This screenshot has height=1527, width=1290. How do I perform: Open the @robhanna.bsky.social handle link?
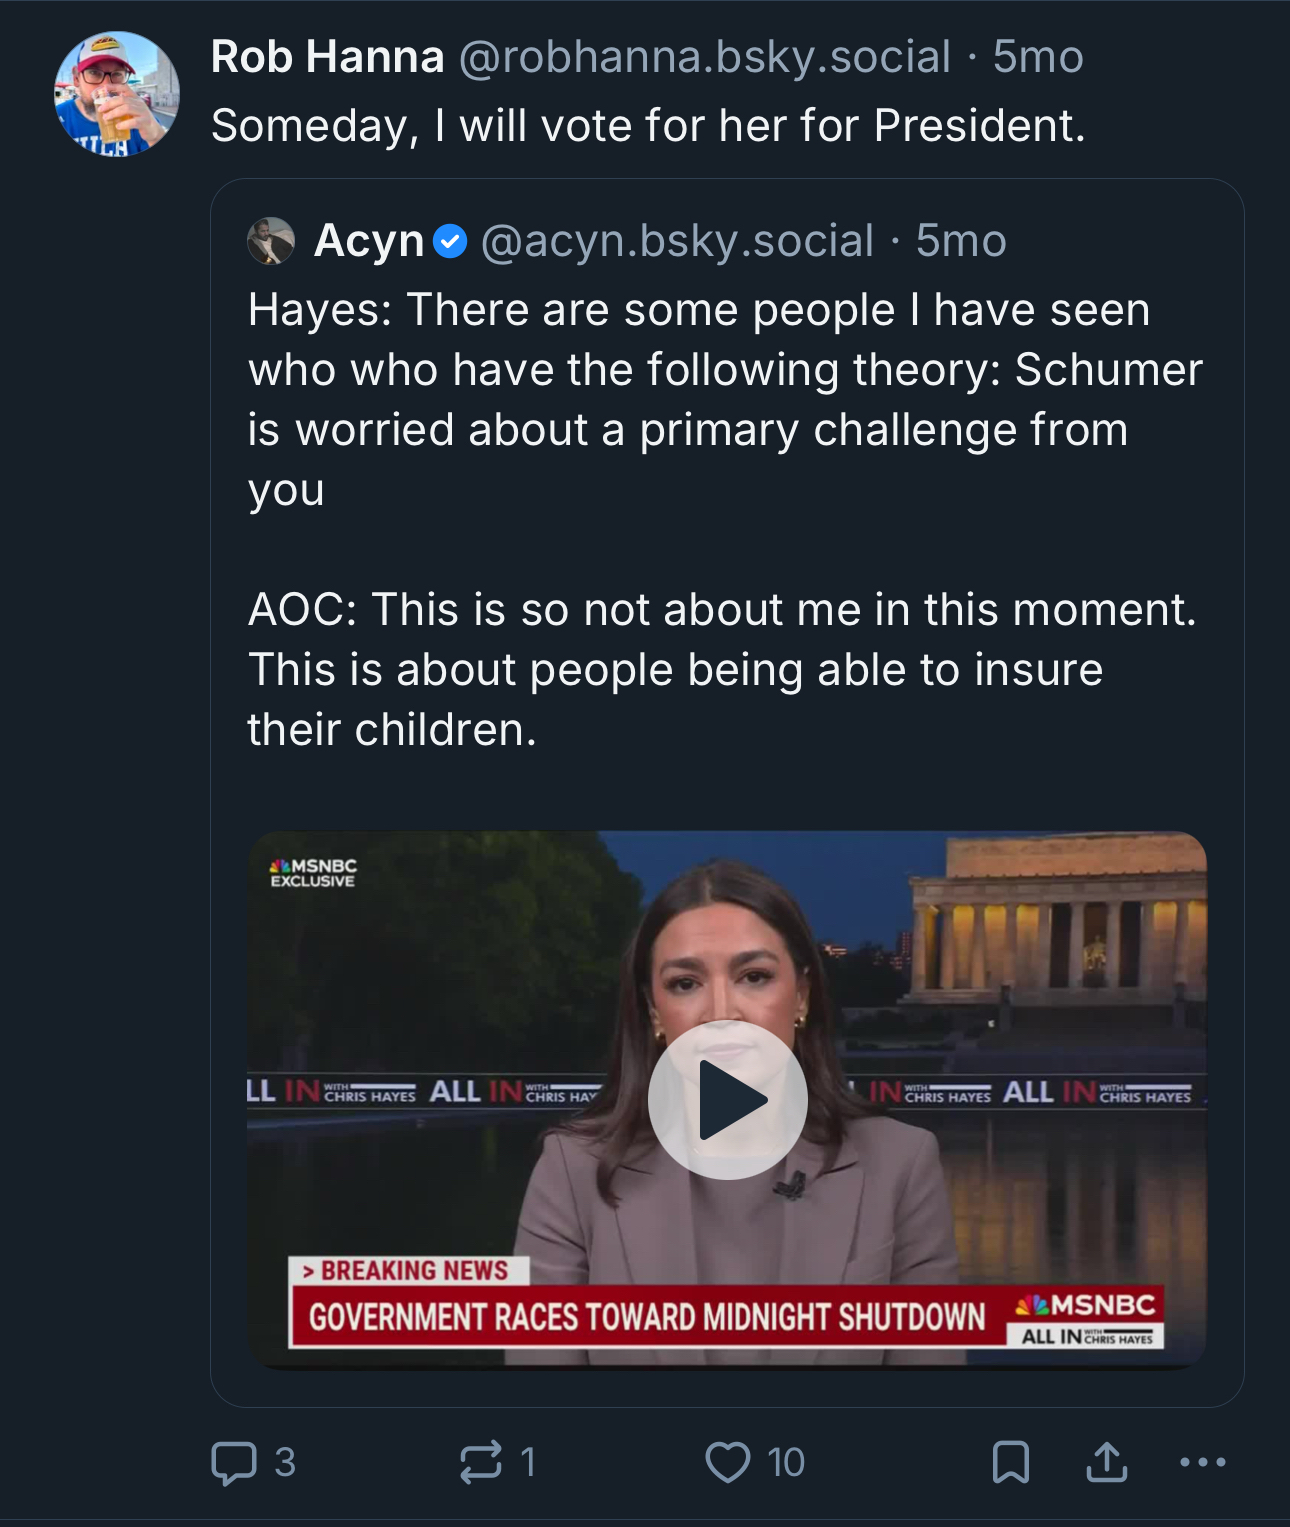[x=705, y=57]
